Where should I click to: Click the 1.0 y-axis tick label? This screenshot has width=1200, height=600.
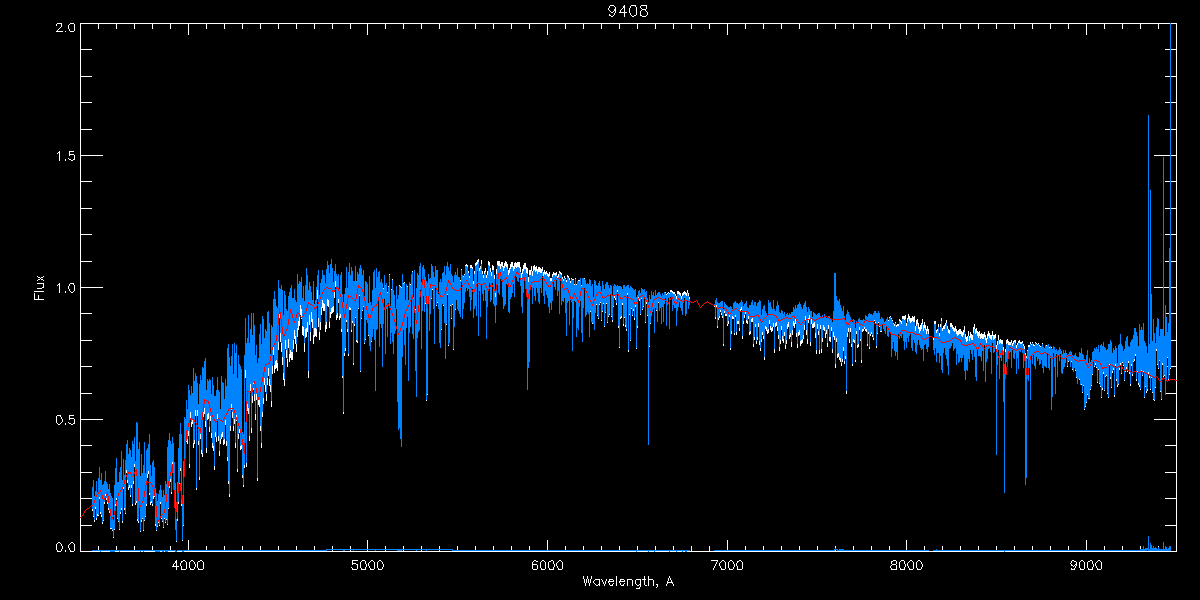[x=64, y=288]
